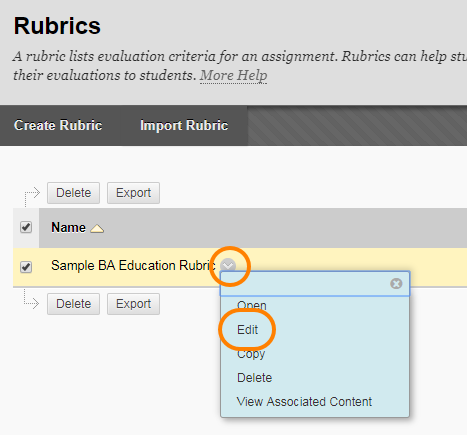Screen dimensions: 467x435
Task: Close the rubric context menu
Action: click(396, 284)
